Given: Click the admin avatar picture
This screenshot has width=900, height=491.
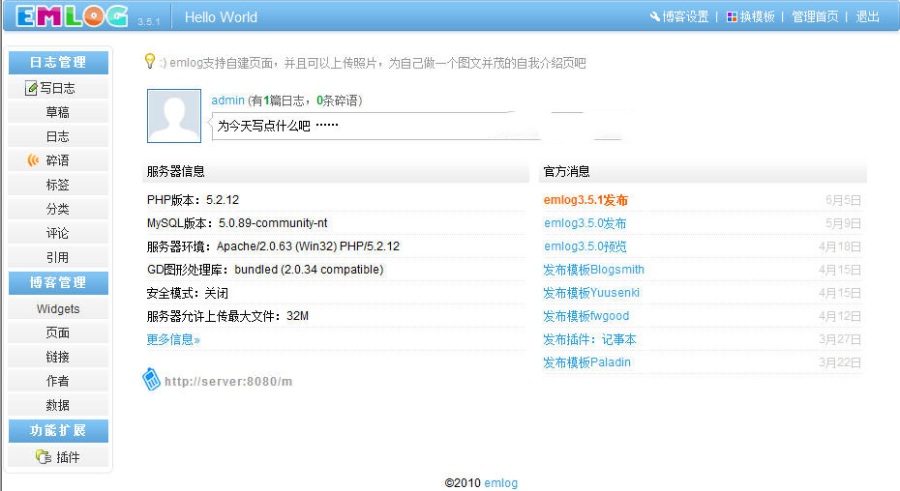Looking at the screenshot, I should [x=174, y=115].
